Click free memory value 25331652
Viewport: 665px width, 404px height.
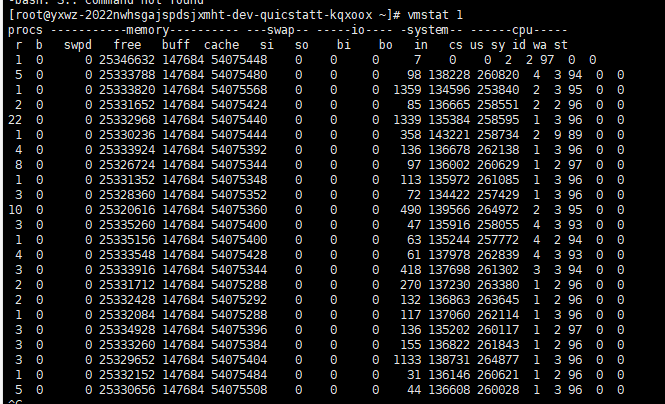pyautogui.click(x=127, y=105)
